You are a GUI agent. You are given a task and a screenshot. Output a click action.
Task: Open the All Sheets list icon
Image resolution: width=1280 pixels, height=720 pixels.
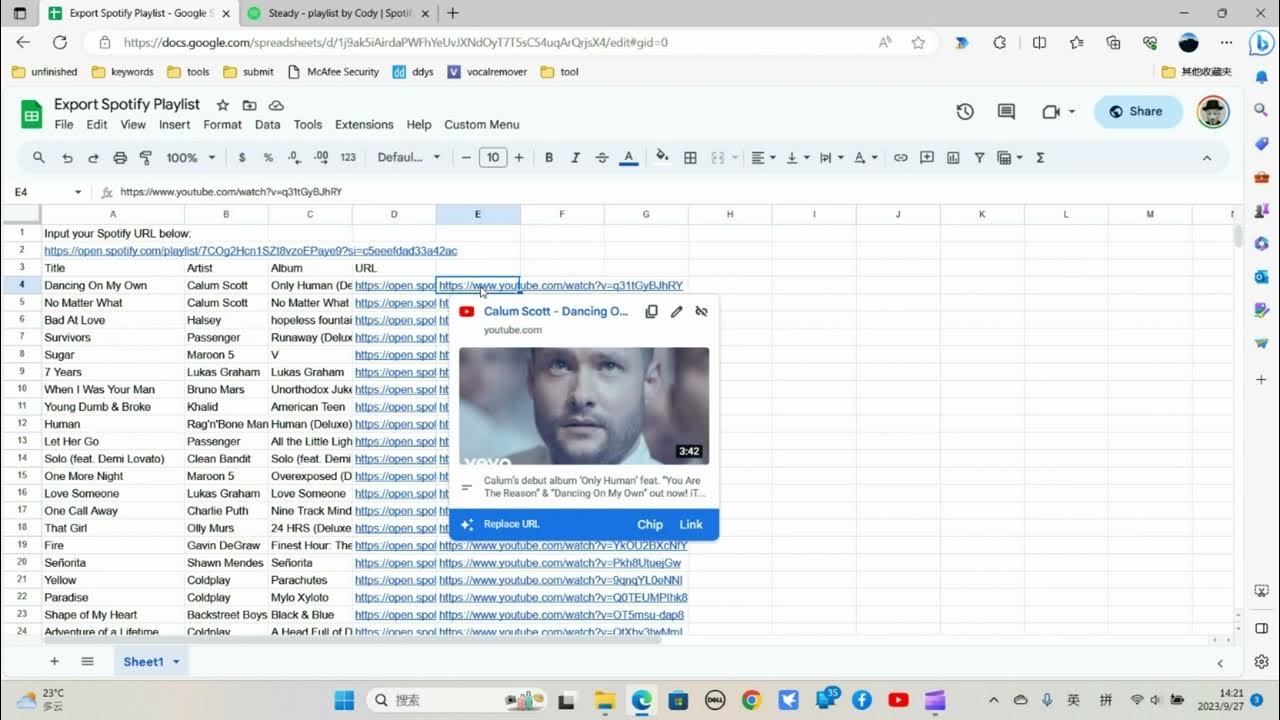(87, 662)
